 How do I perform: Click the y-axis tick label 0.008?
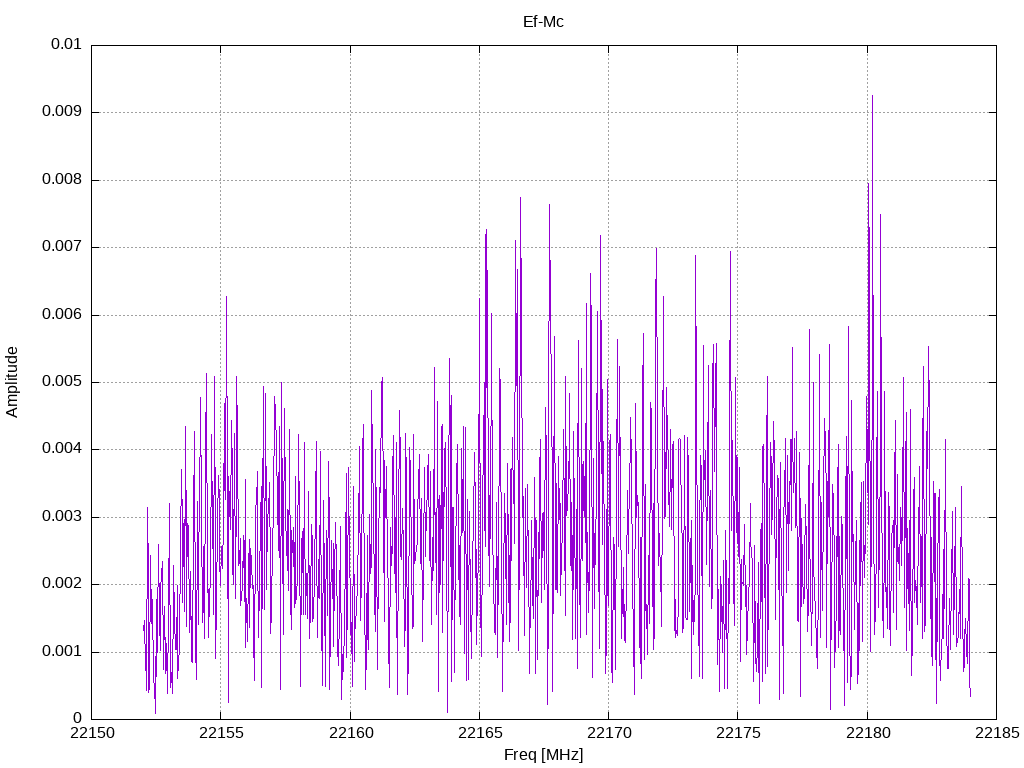62,179
